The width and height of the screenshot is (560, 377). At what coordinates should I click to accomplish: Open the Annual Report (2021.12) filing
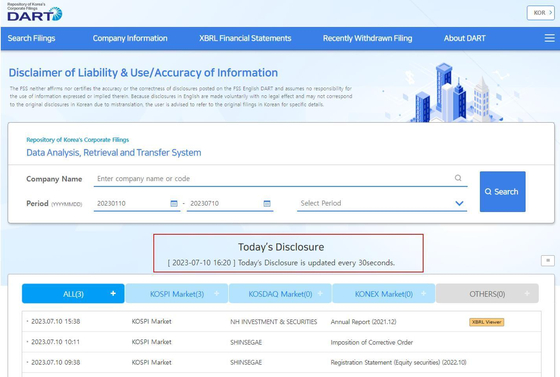pos(364,322)
